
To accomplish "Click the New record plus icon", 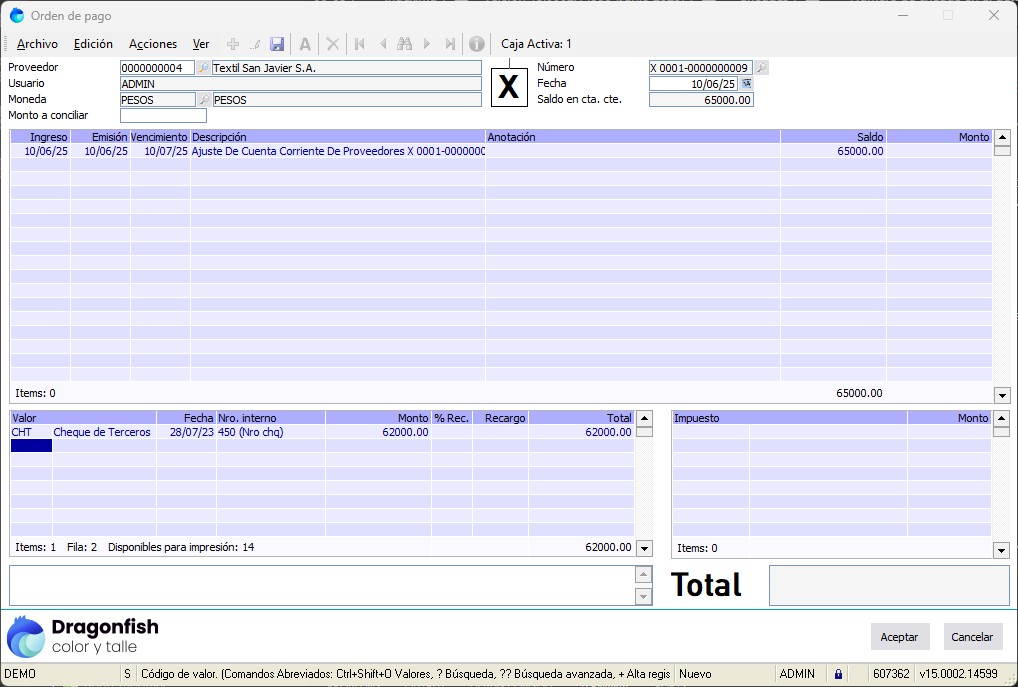I will [x=233, y=44].
